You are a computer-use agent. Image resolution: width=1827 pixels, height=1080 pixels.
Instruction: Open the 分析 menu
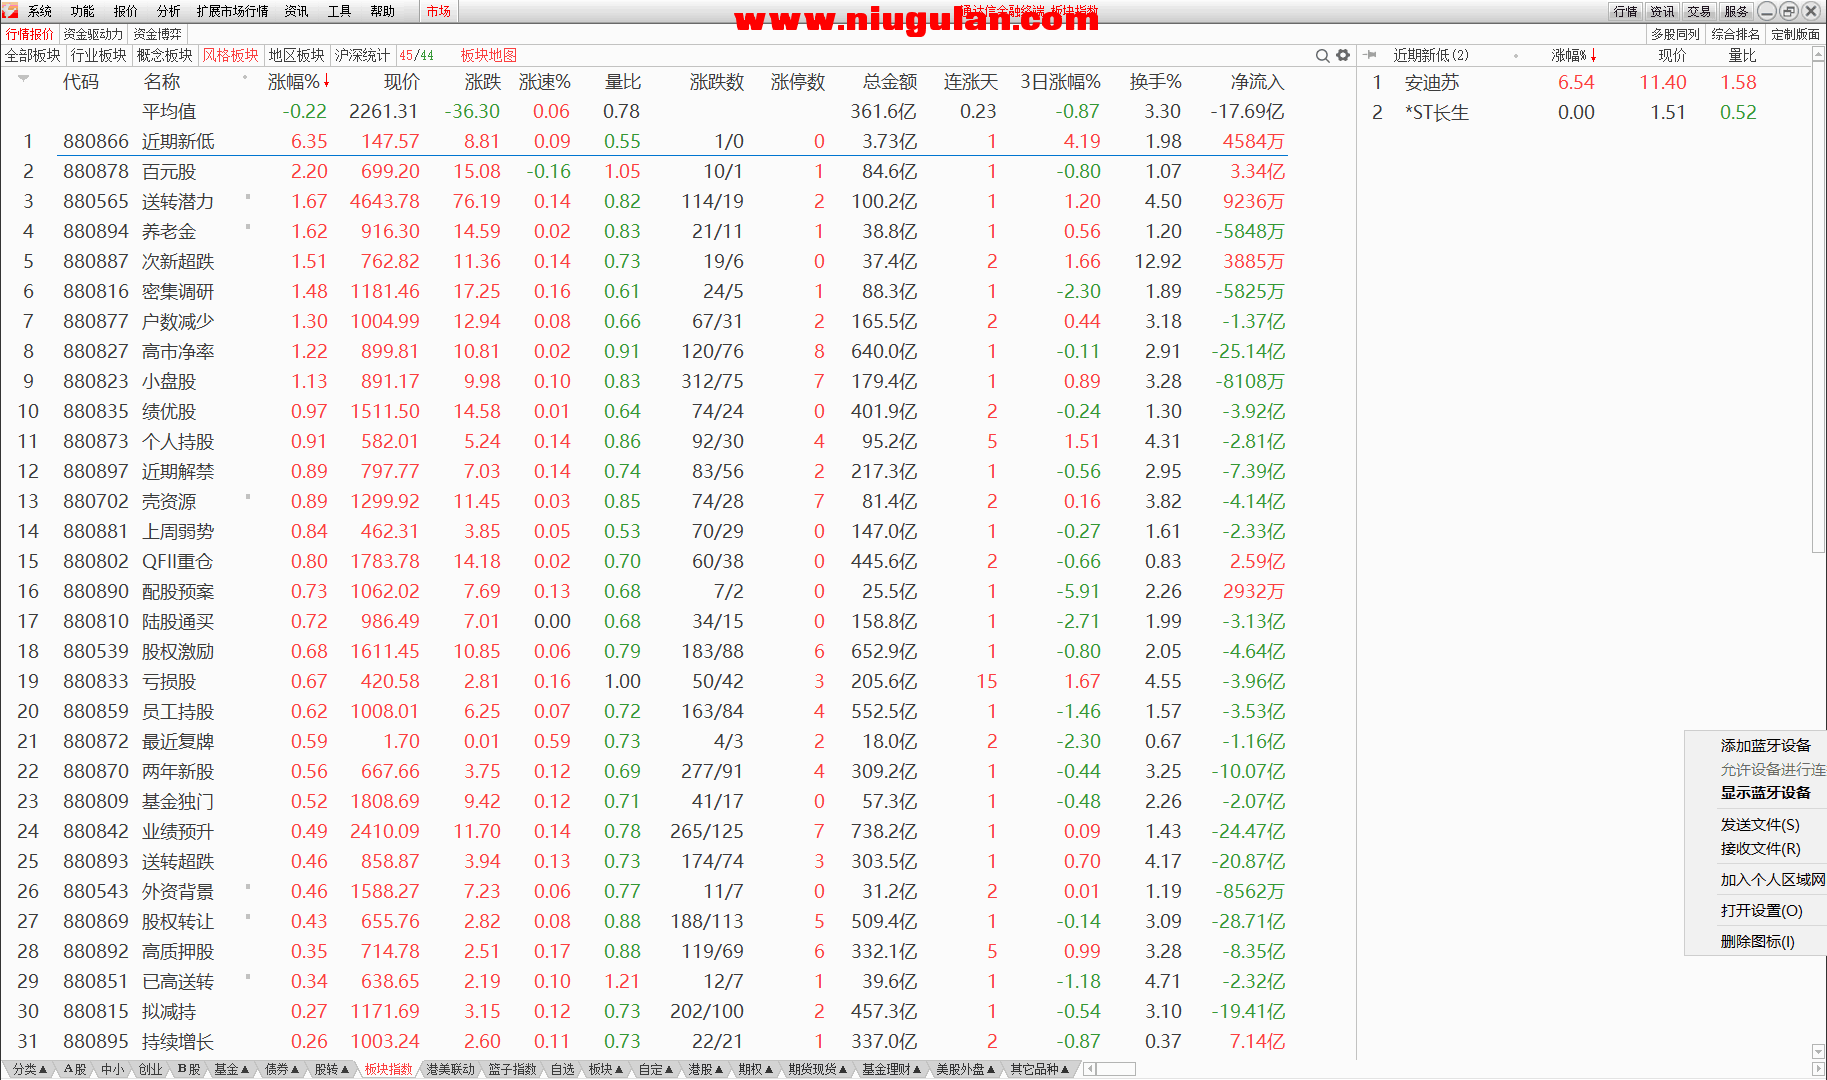(x=169, y=11)
